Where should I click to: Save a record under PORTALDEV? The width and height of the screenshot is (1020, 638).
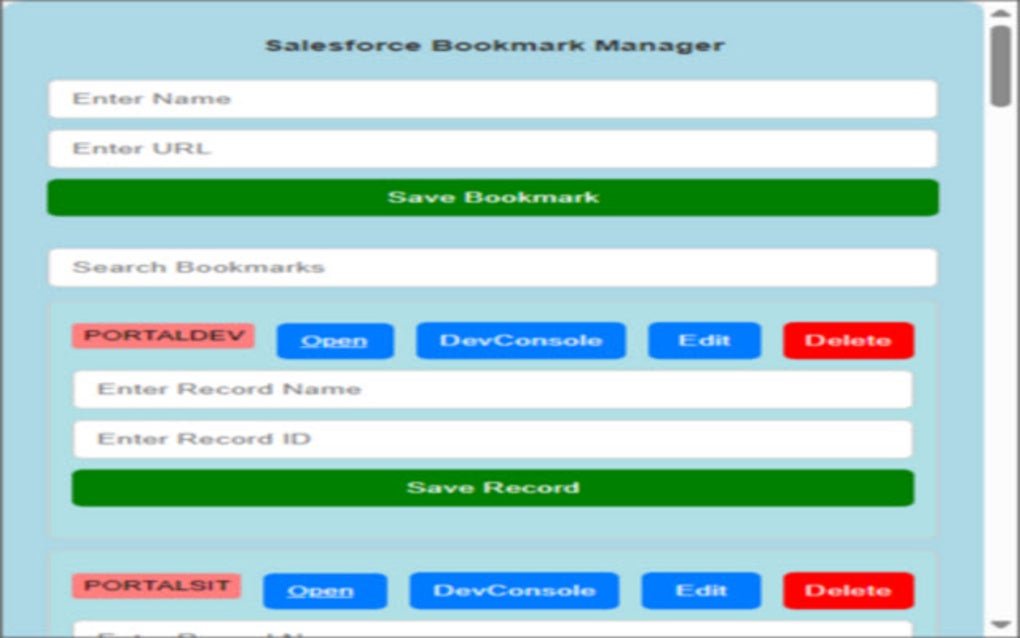[x=492, y=487]
